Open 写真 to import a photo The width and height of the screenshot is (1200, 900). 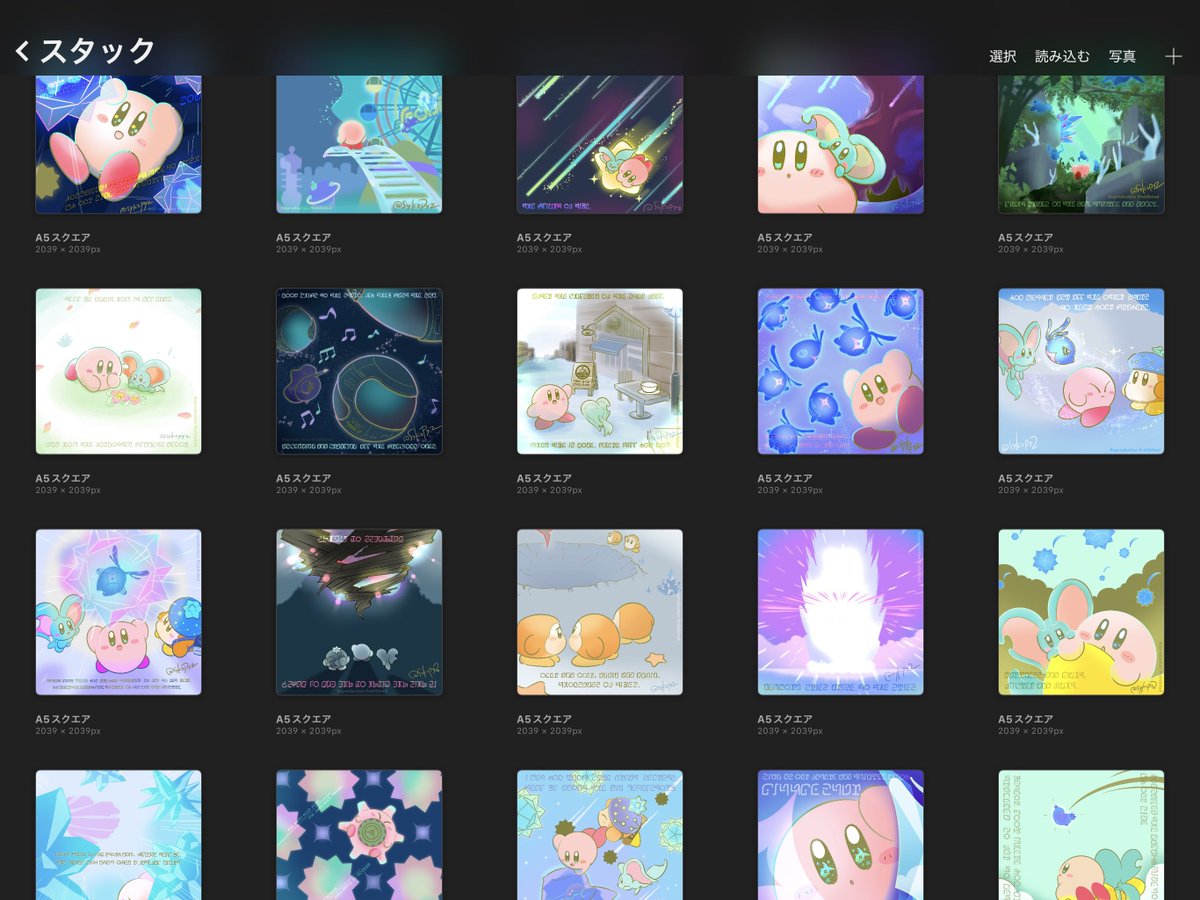[x=1122, y=57]
